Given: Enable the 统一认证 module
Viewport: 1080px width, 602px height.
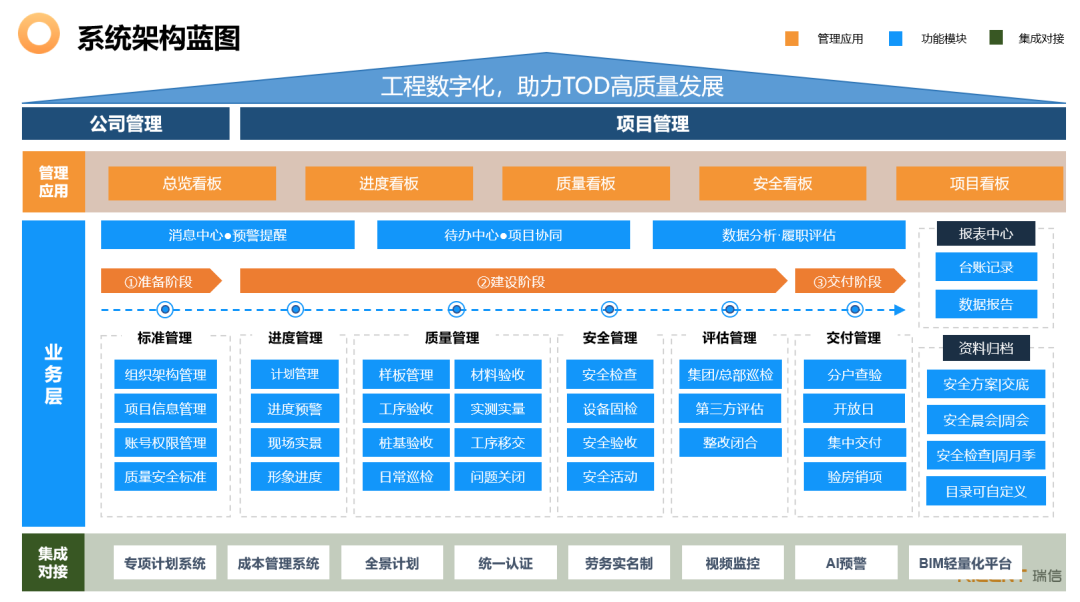Looking at the screenshot, I should pos(506,562).
